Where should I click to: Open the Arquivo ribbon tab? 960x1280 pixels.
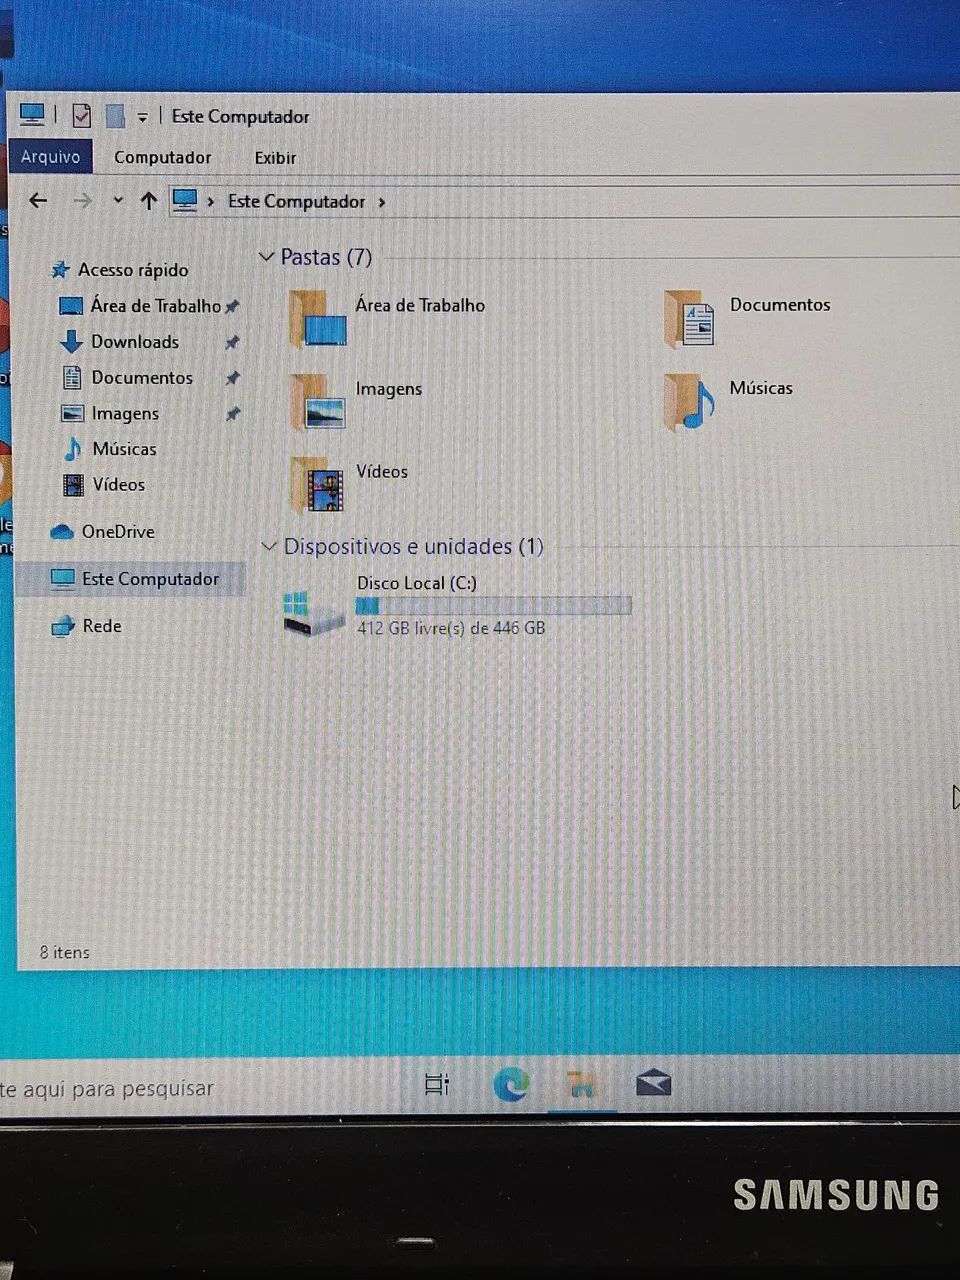pyautogui.click(x=50, y=157)
